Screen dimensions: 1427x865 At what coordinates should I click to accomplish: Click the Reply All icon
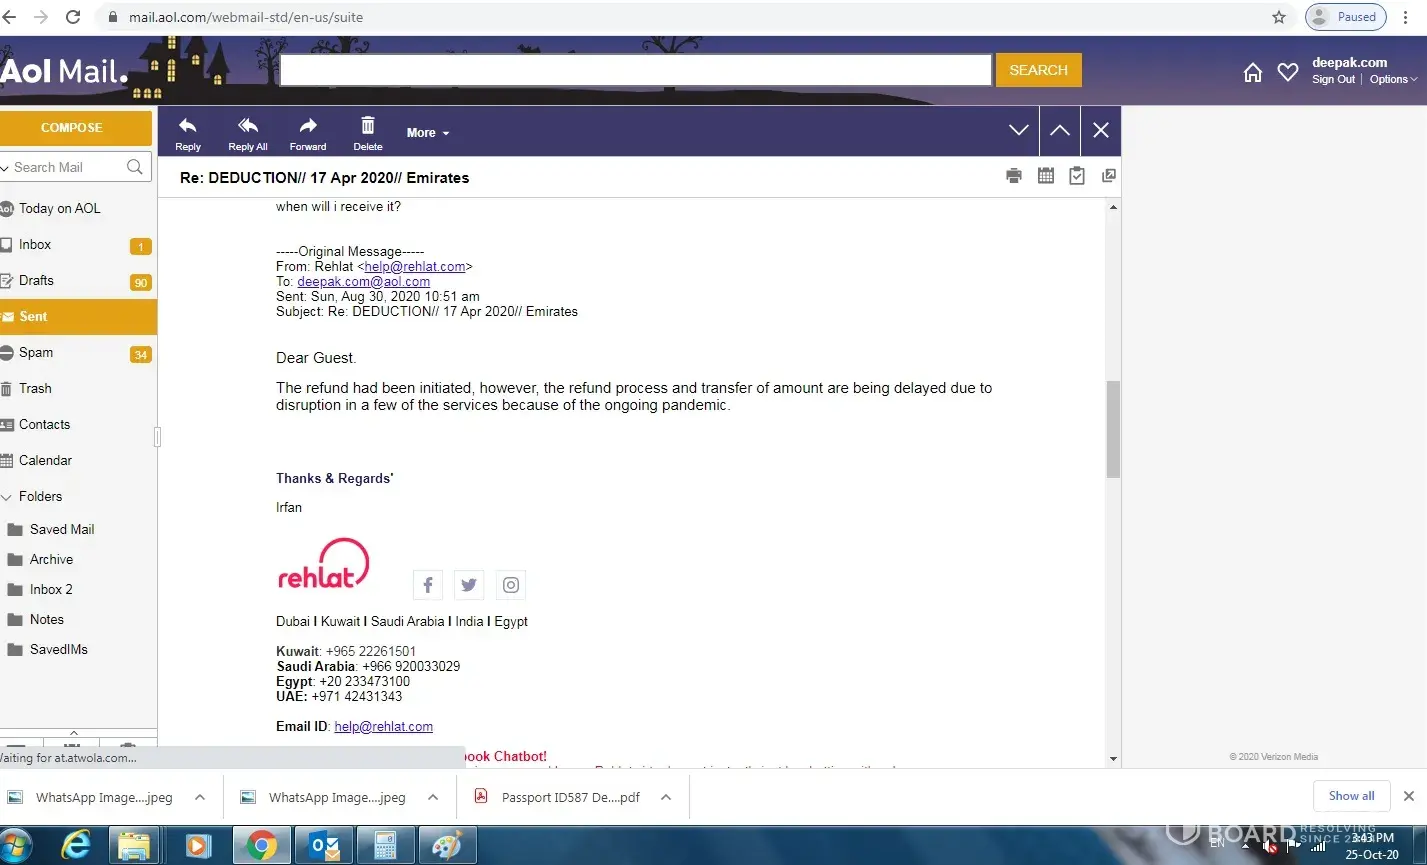click(x=248, y=126)
